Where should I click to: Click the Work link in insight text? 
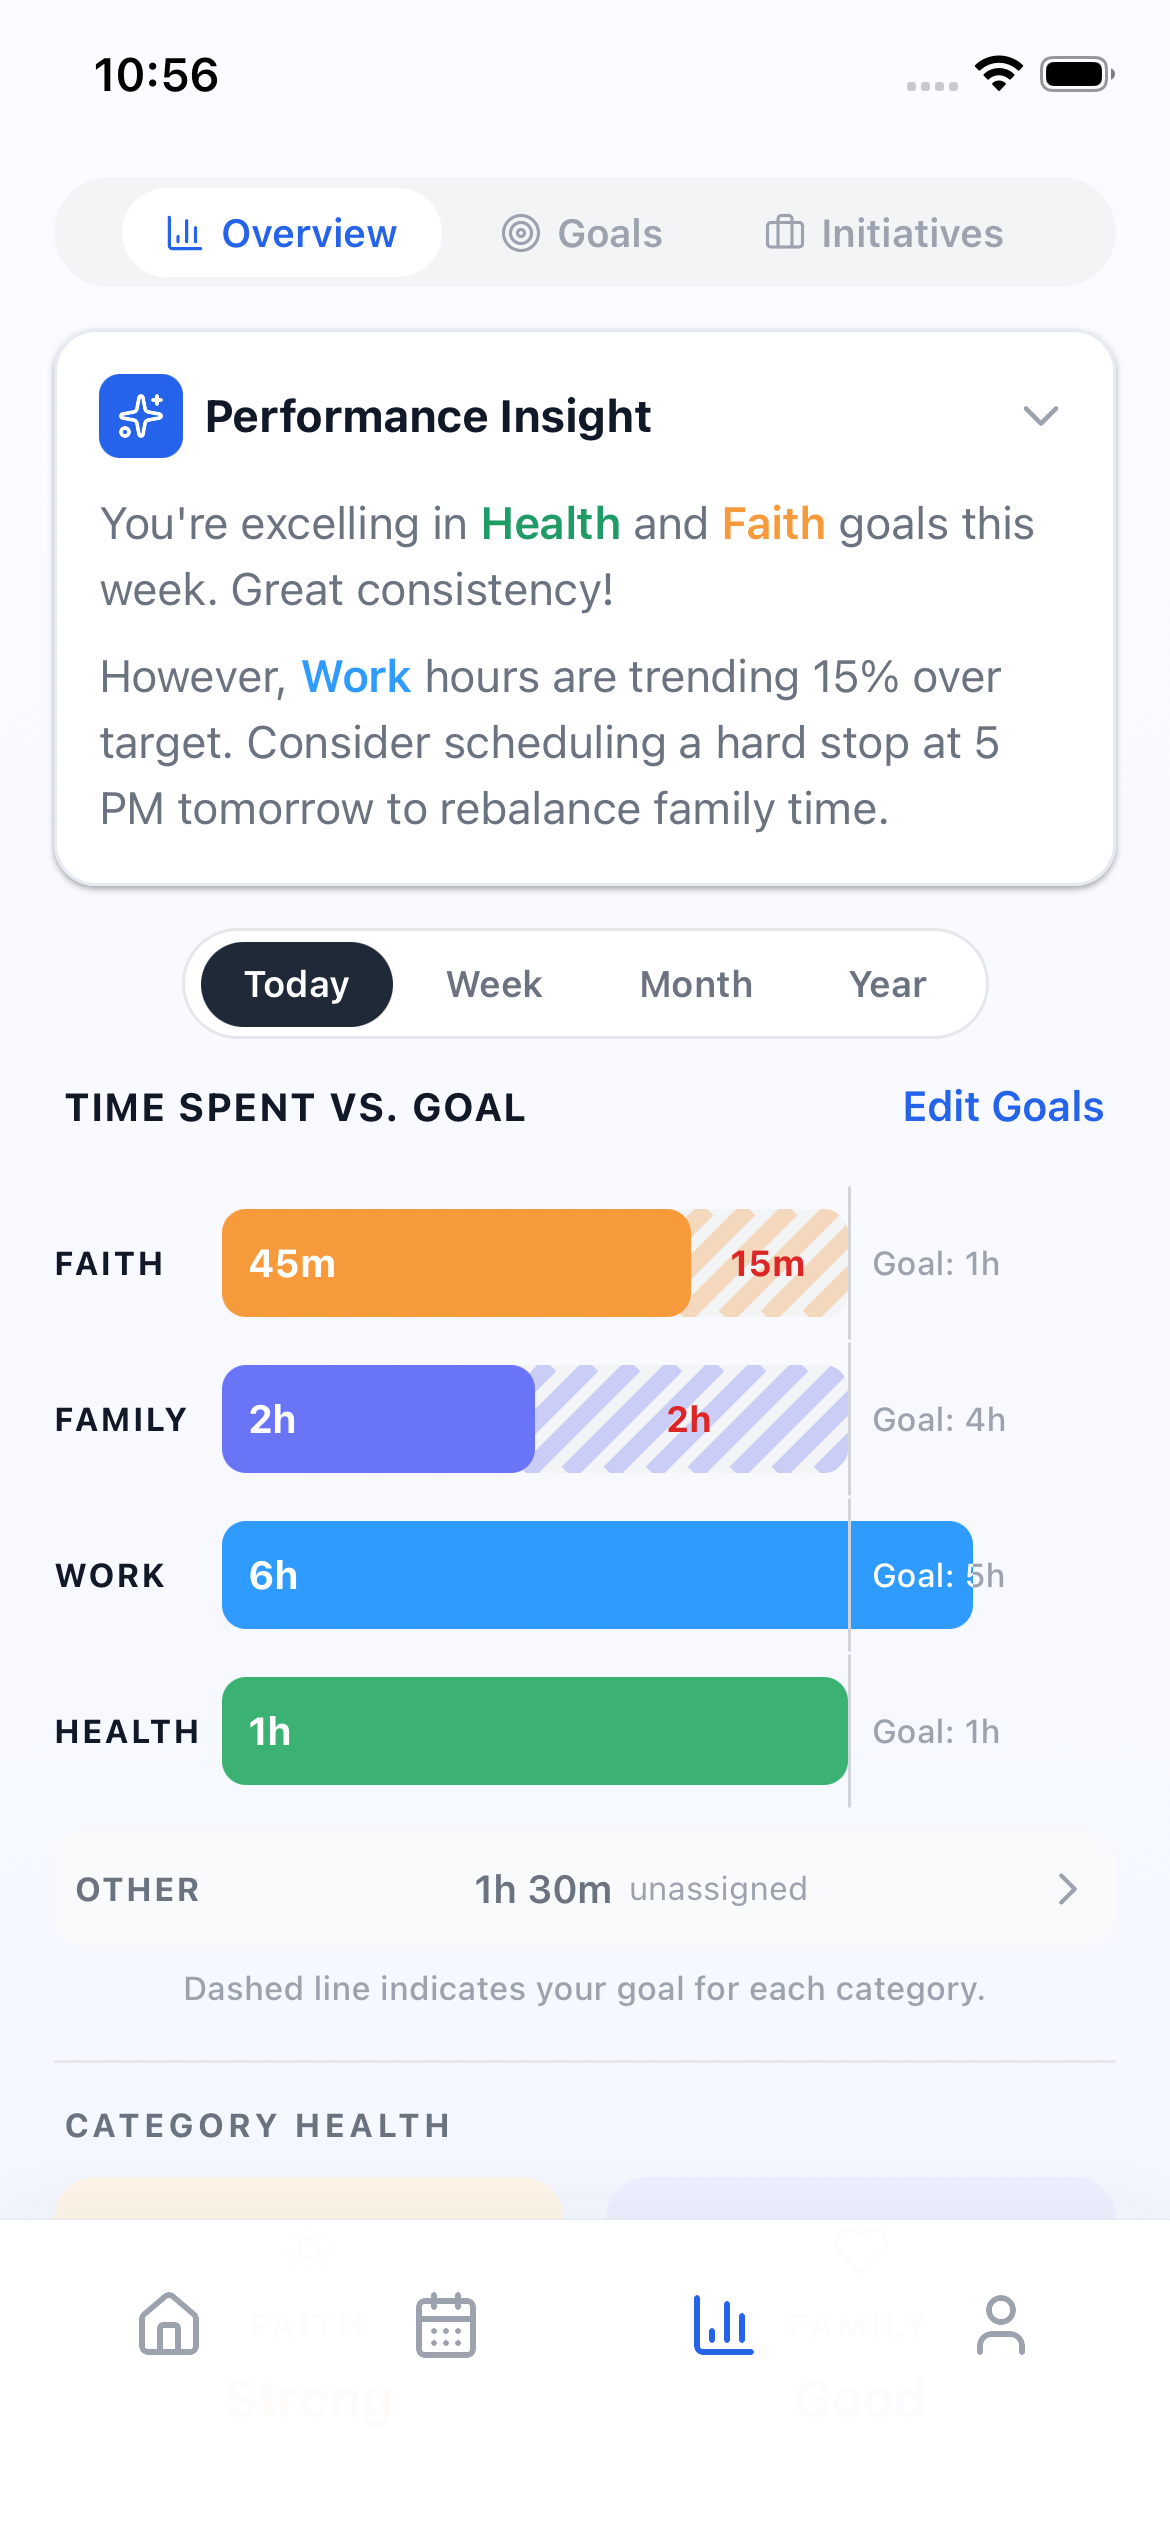pos(355,676)
